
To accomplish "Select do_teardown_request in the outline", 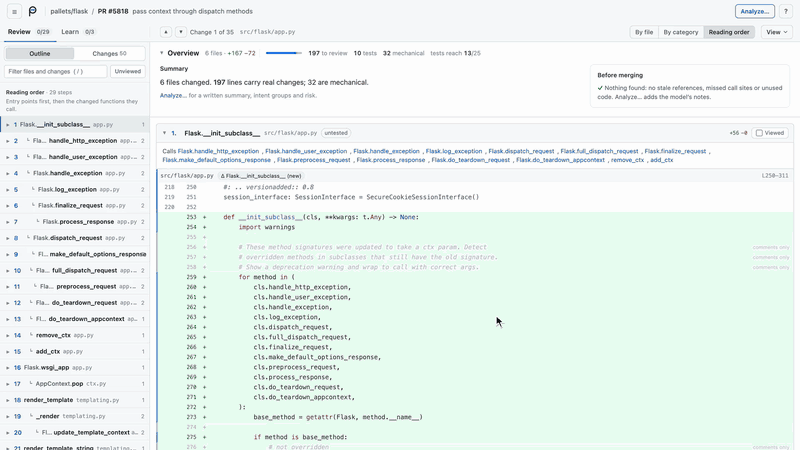I will coord(75,303).
